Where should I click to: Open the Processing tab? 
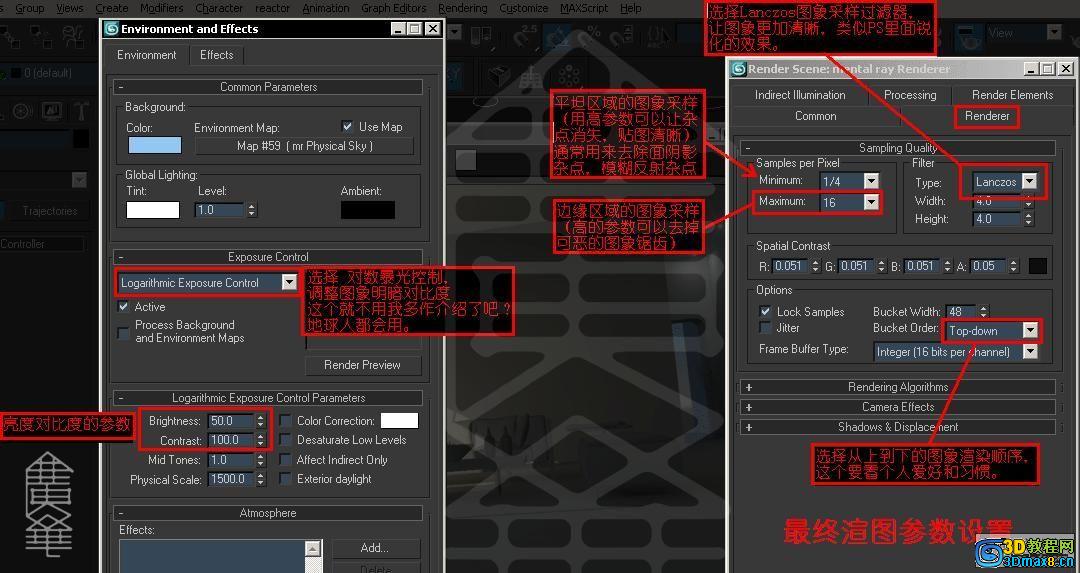[910, 95]
